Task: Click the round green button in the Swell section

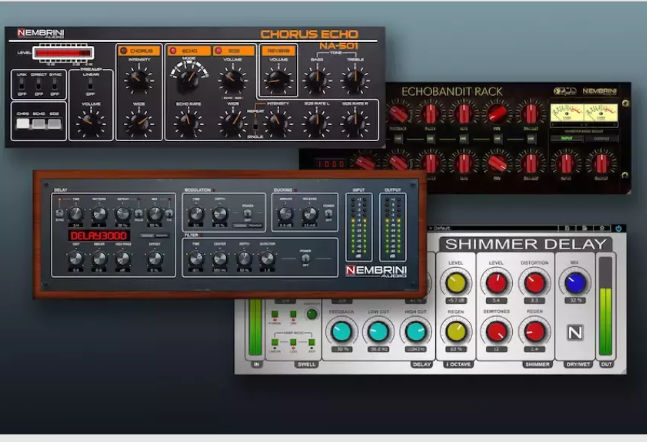Action: [x=312, y=314]
